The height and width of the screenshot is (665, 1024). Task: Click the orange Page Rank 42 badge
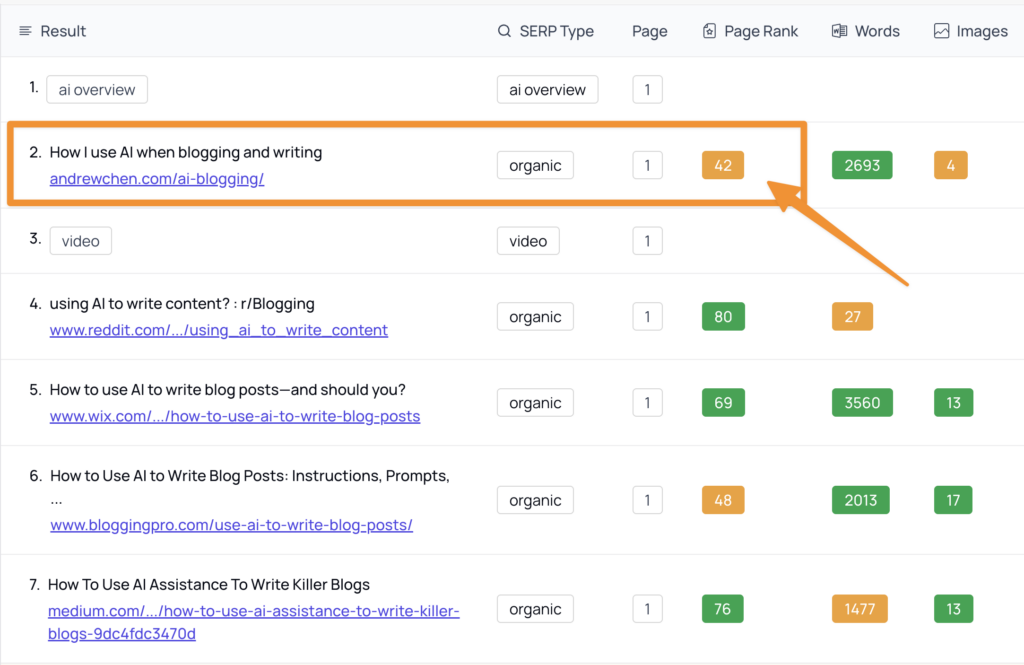[723, 166]
